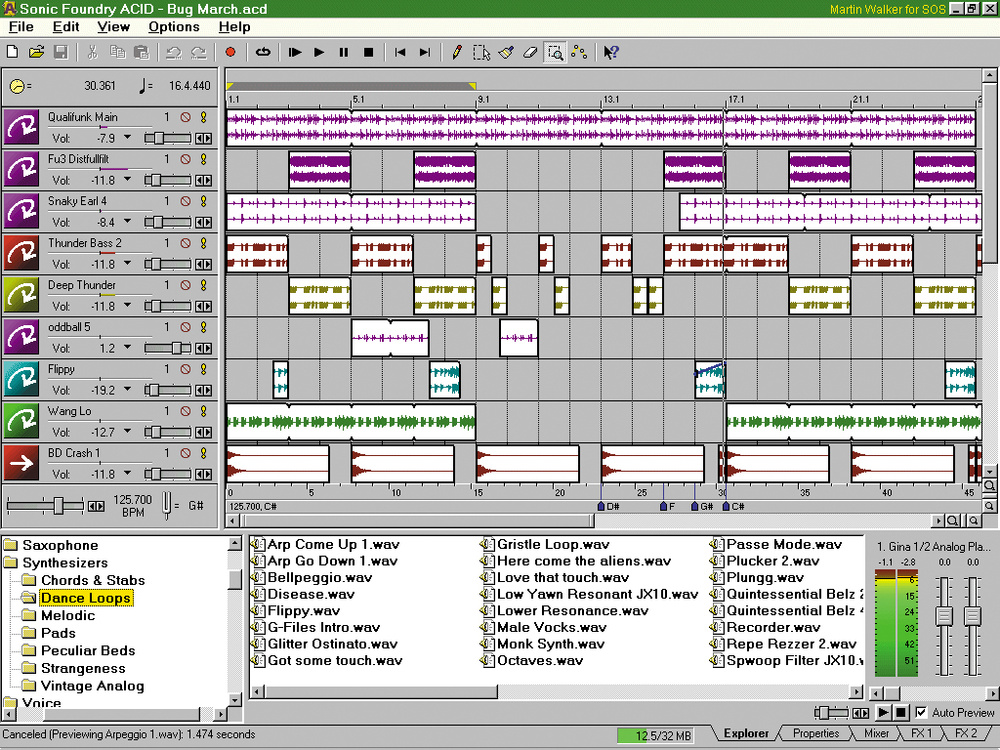The image size is (1000, 750).
Task: Solo the Deep Thunder track
Action: [x=204, y=285]
